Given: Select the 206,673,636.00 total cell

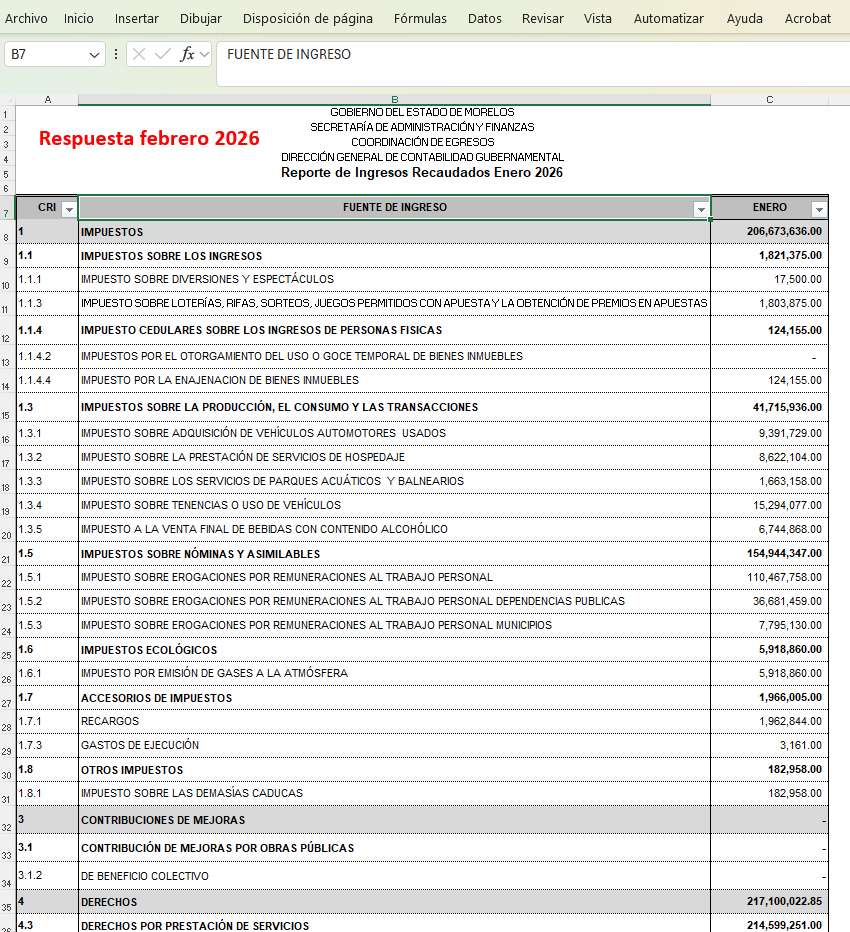Looking at the screenshot, I should click(x=770, y=231).
